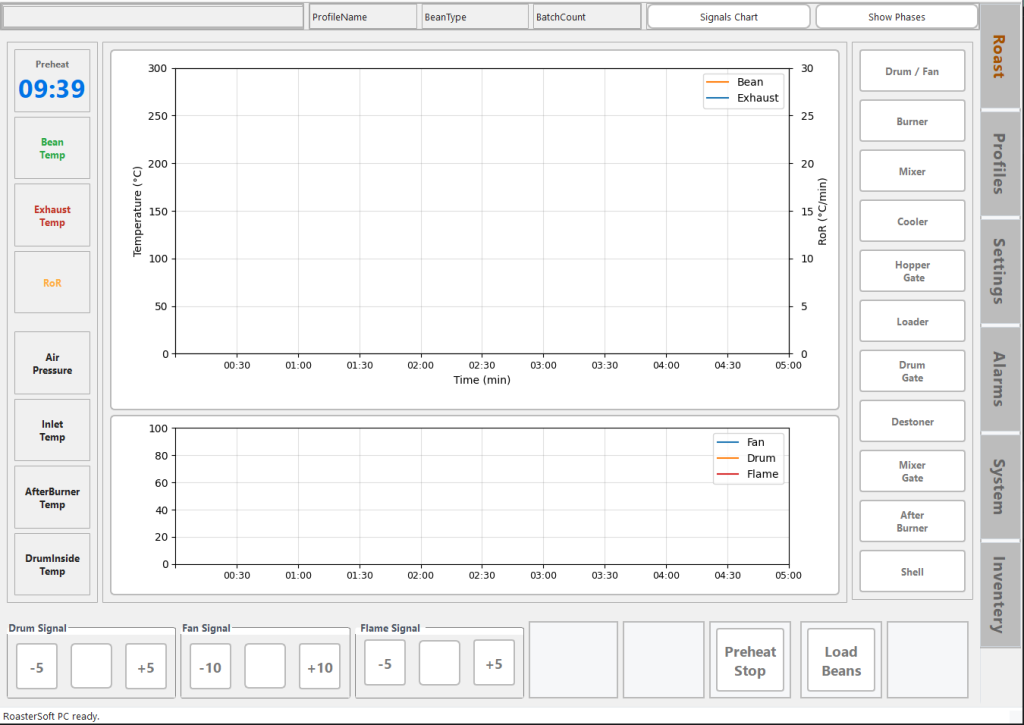Click the Shell button
This screenshot has width=1024, height=725.
pyautogui.click(x=912, y=572)
